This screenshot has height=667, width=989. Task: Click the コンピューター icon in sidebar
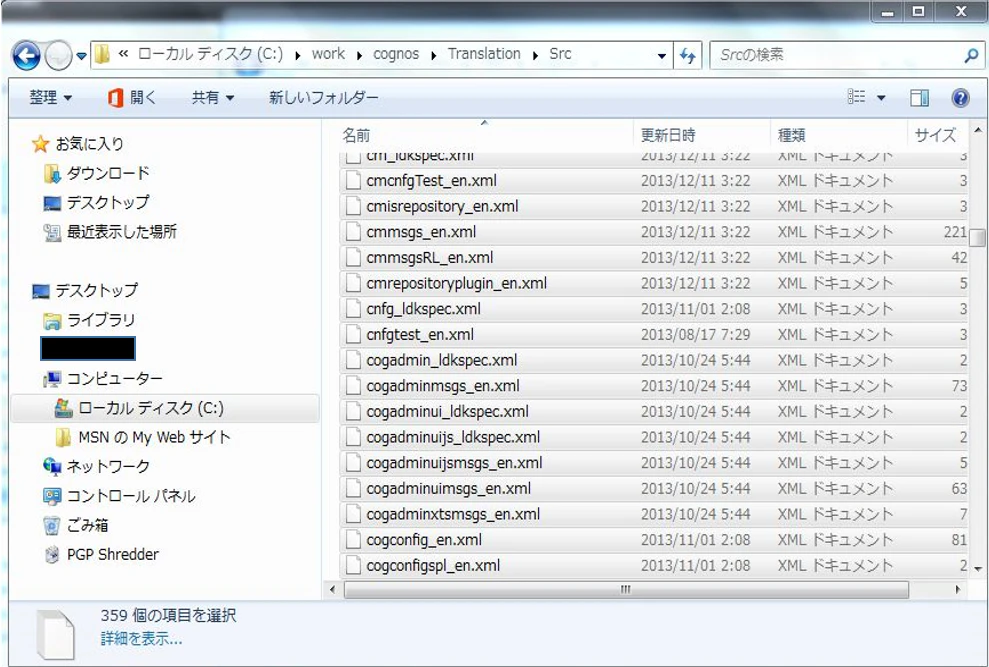point(52,379)
